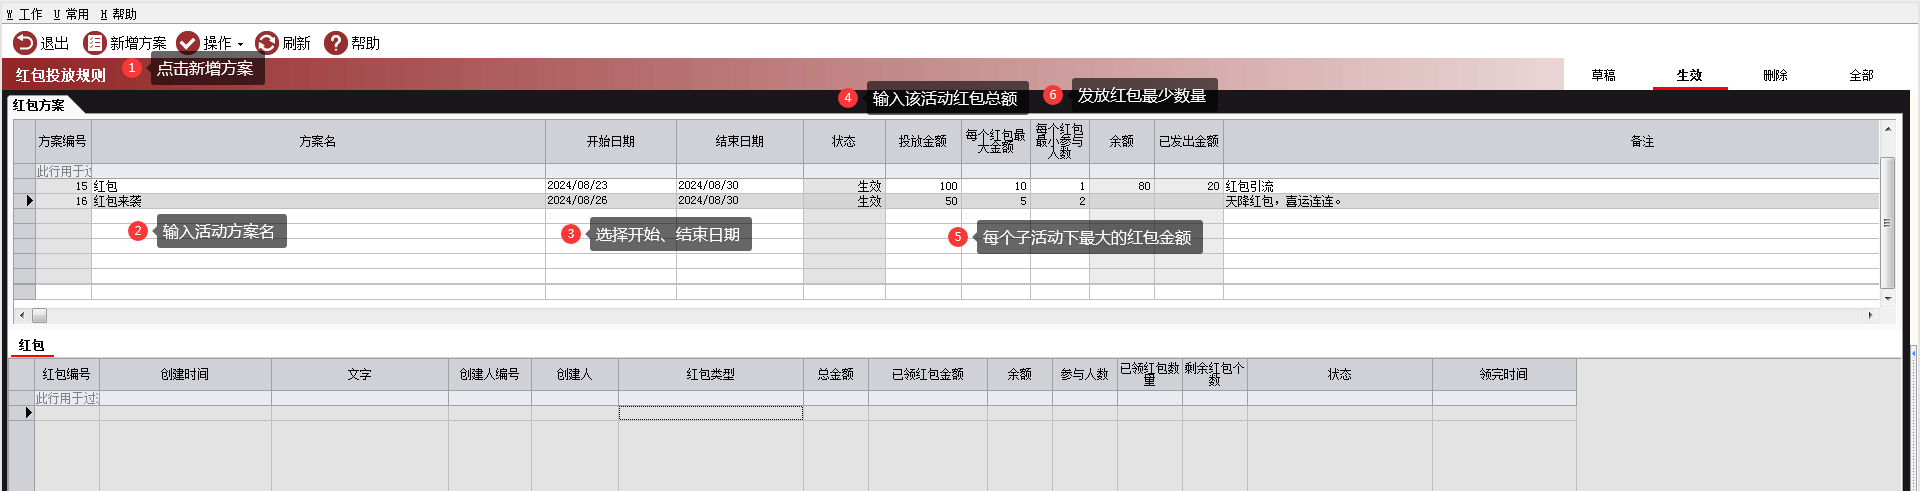
Task: Click the 帮助 question mark icon
Action: coord(336,43)
